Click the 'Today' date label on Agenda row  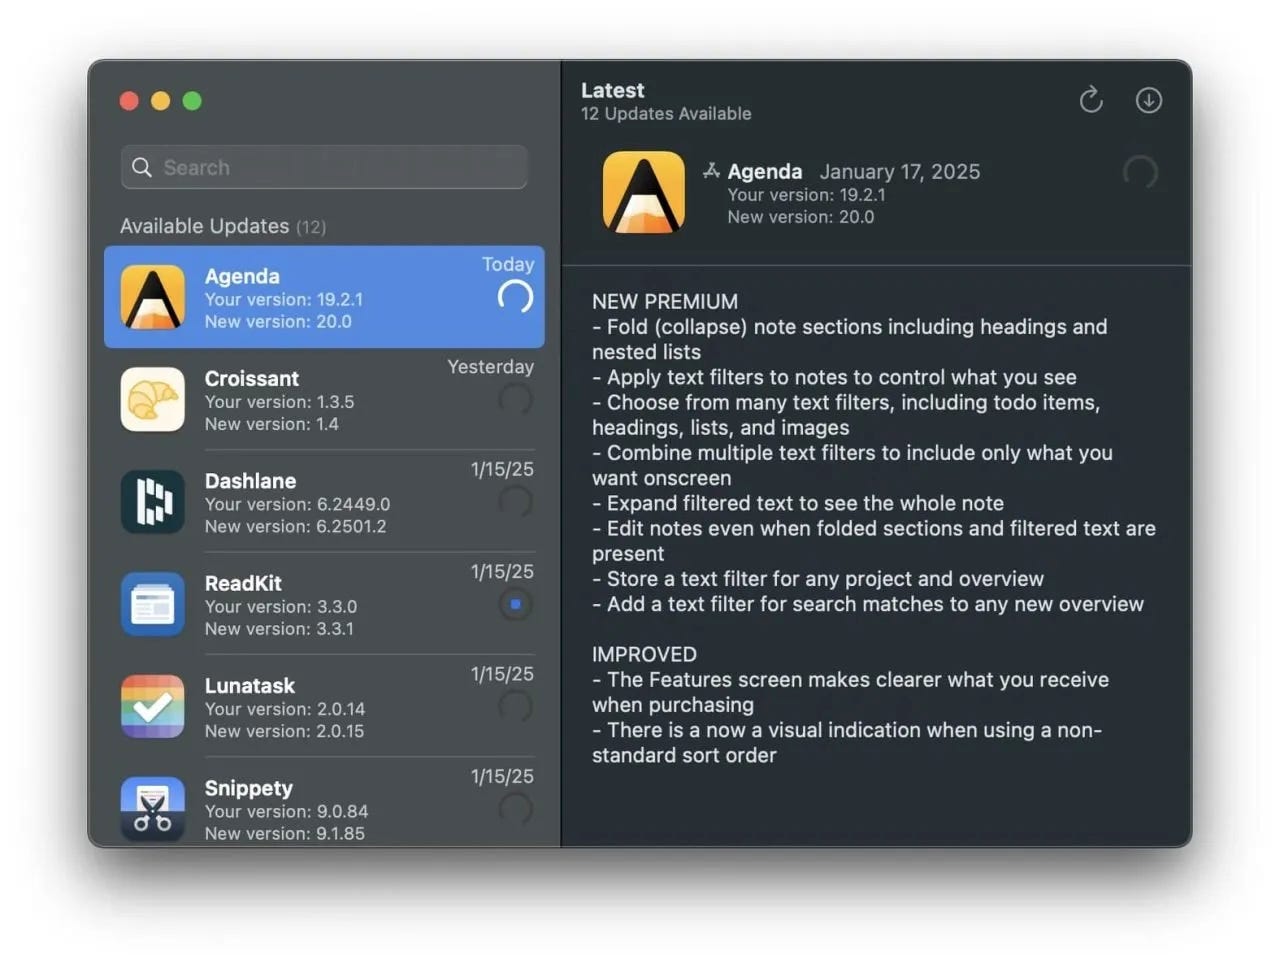pos(508,264)
